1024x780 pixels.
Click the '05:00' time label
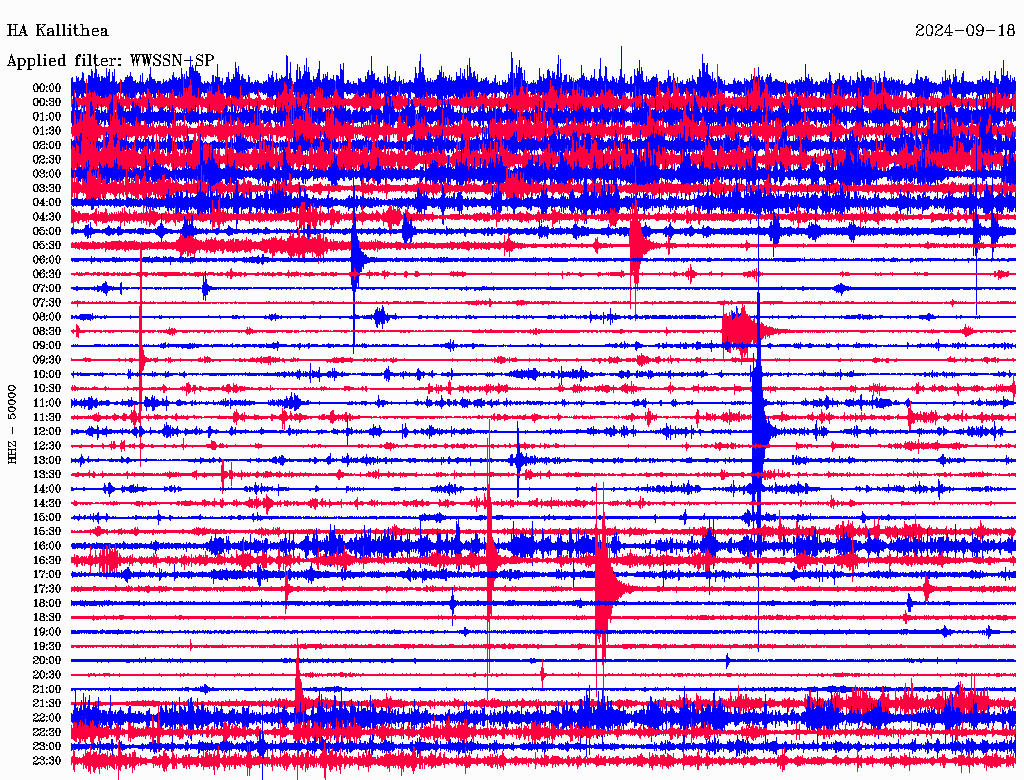[x=47, y=231]
